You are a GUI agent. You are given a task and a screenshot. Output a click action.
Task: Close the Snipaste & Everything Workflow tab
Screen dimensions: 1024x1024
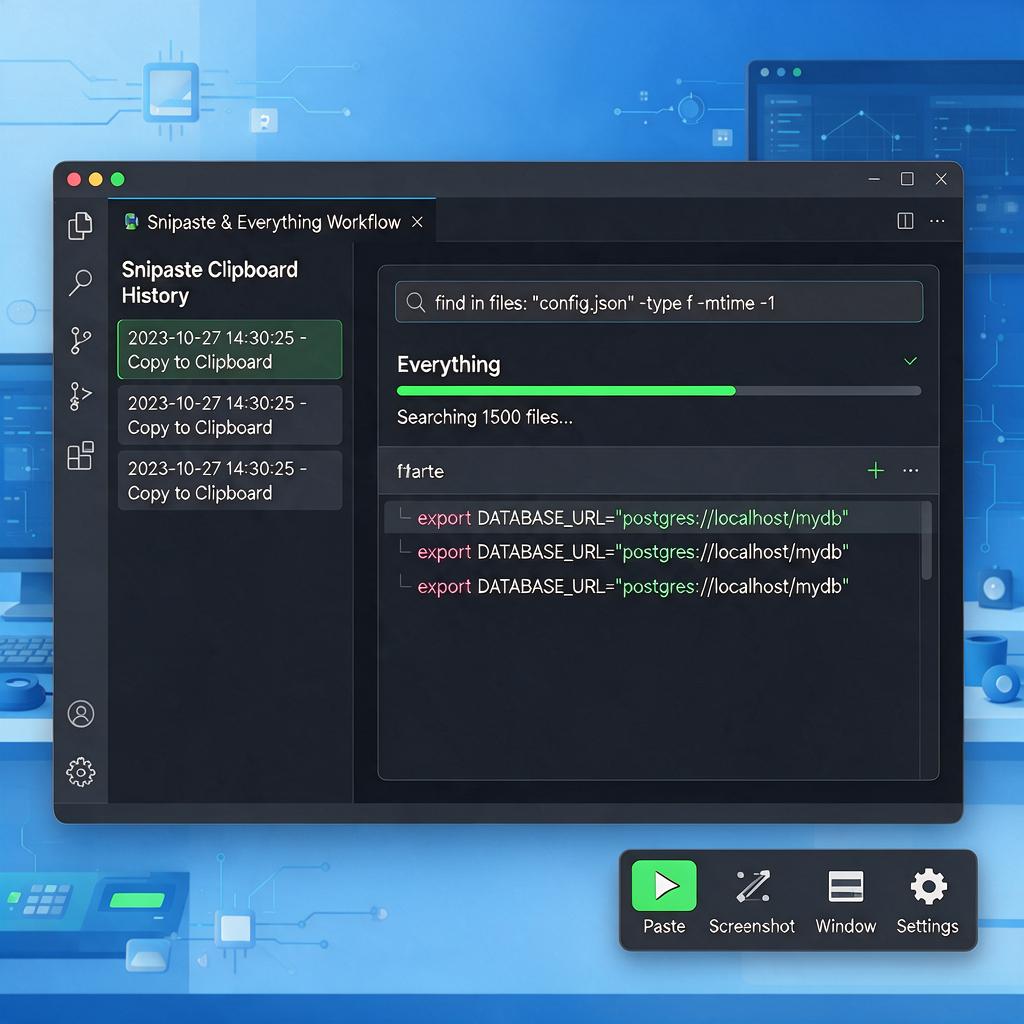click(417, 222)
